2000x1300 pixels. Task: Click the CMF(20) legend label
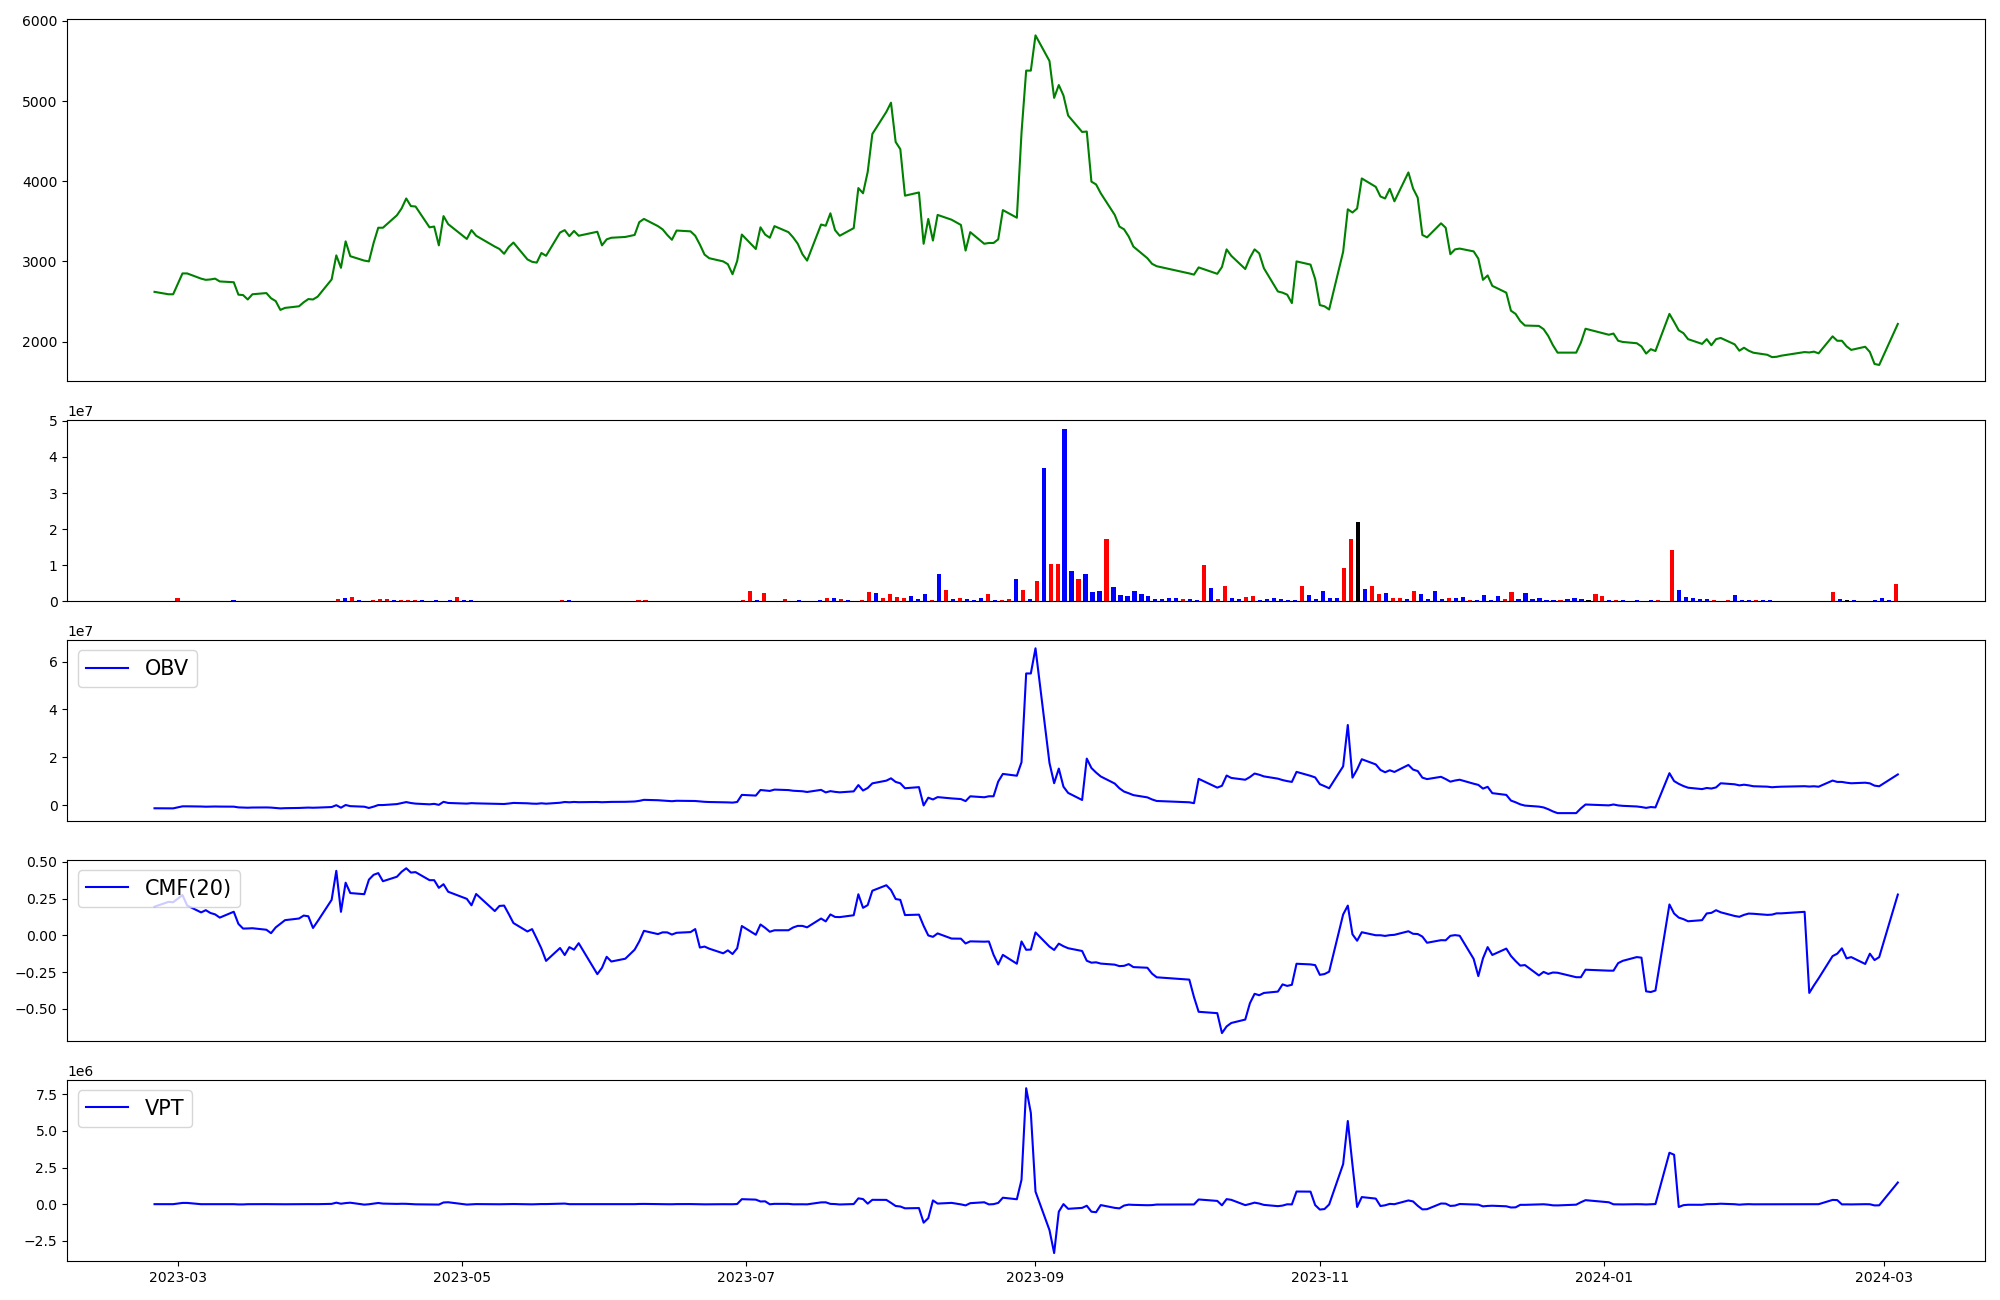(187, 888)
